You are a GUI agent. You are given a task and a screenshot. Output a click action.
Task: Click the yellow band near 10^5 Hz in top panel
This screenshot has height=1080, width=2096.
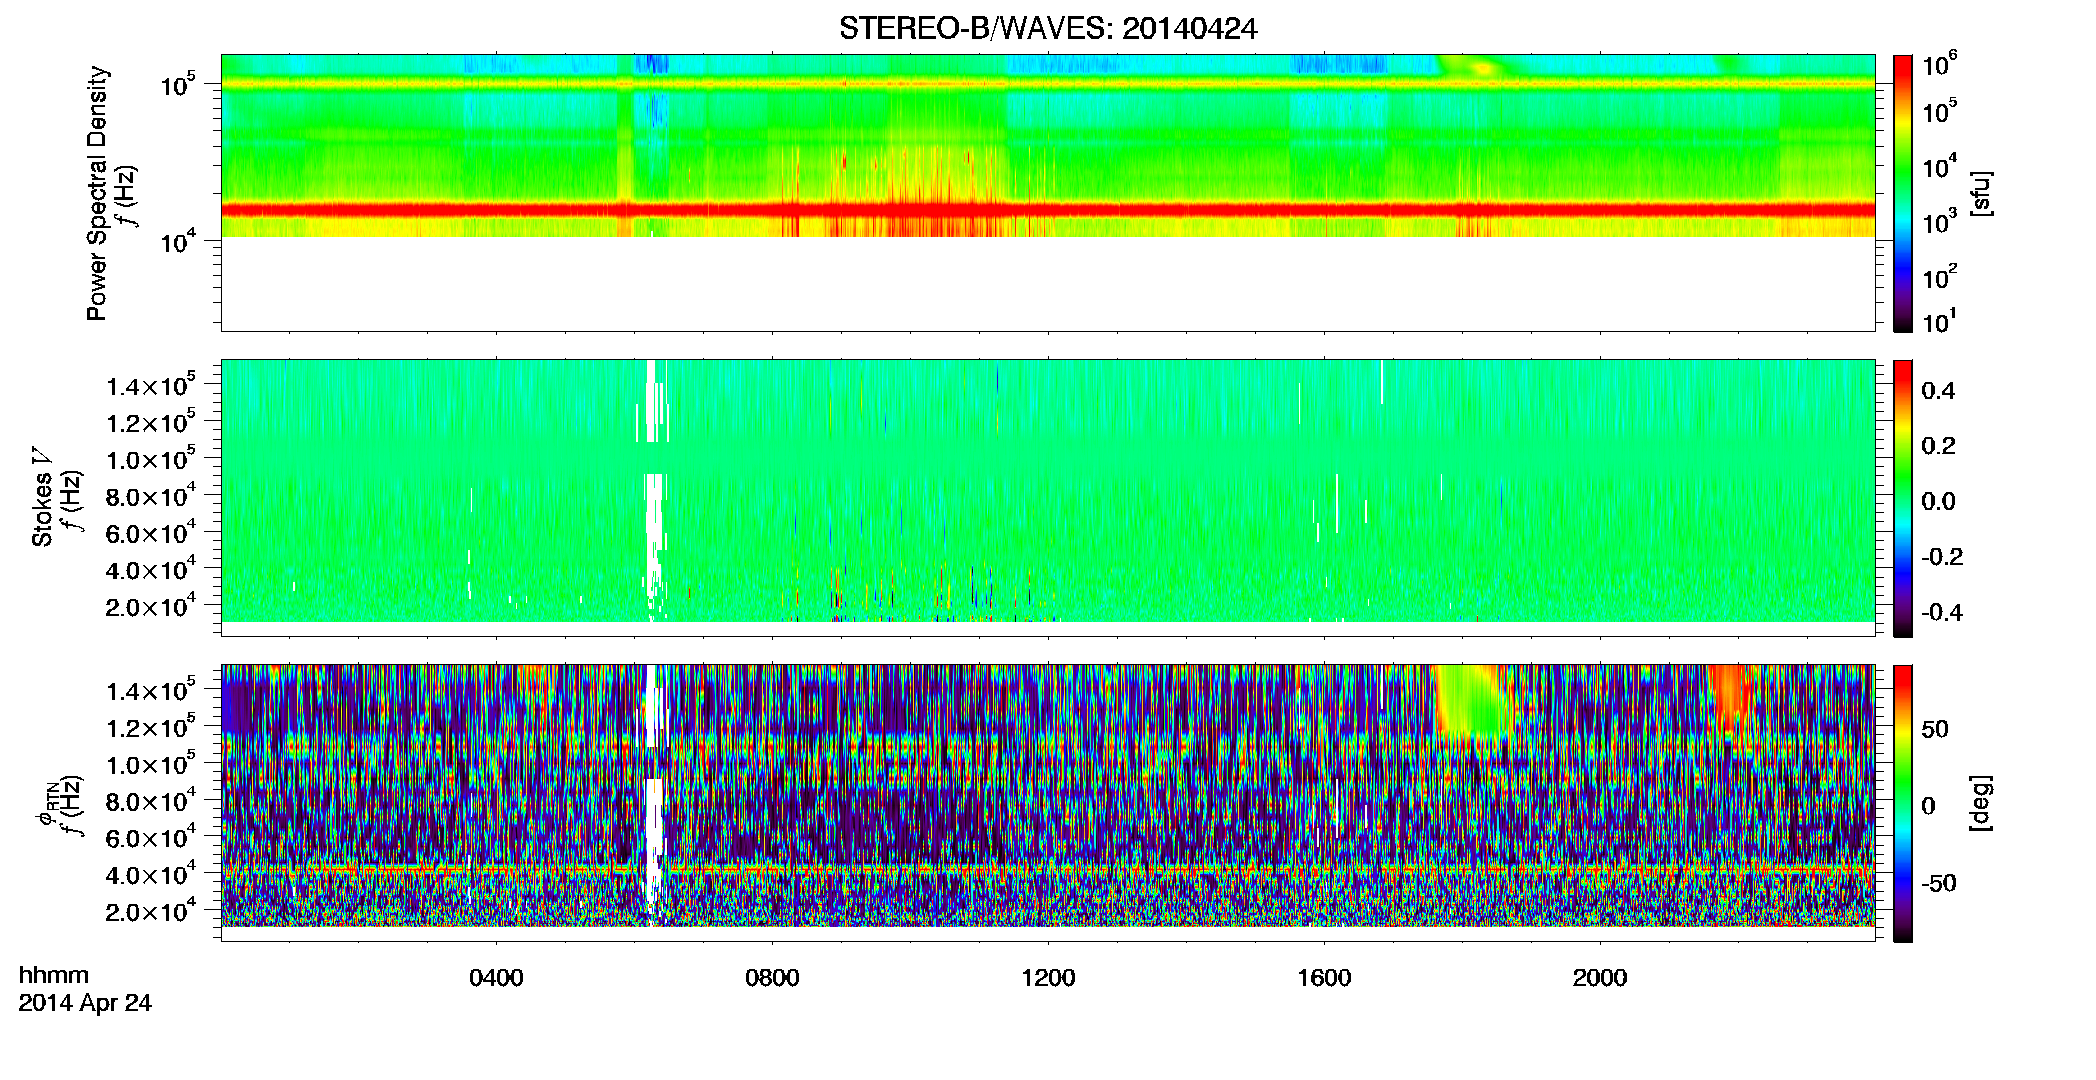click(1048, 85)
